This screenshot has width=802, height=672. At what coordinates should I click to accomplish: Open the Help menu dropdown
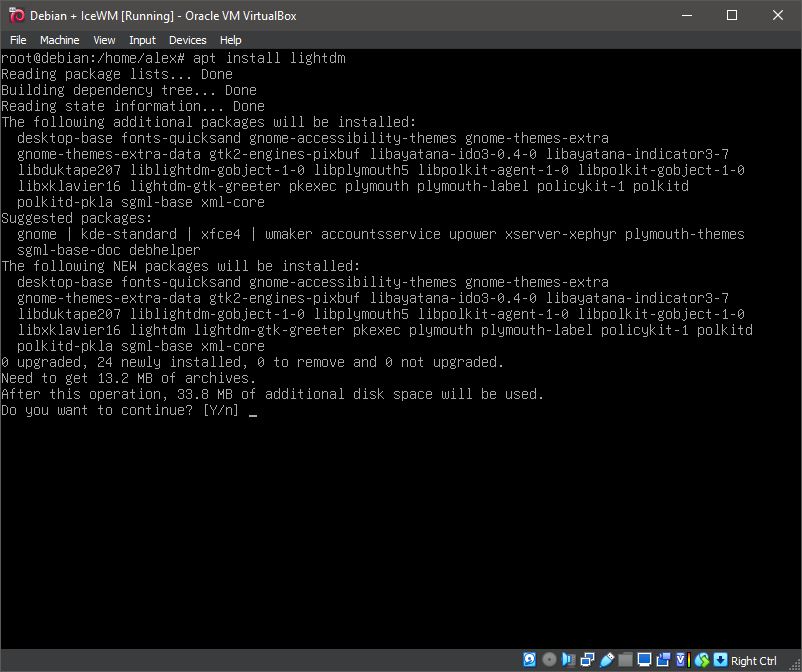230,40
